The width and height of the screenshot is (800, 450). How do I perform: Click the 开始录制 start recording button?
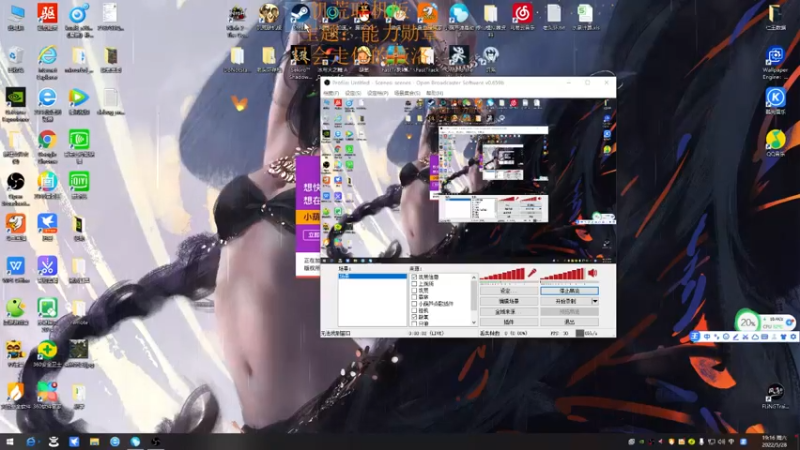click(565, 301)
